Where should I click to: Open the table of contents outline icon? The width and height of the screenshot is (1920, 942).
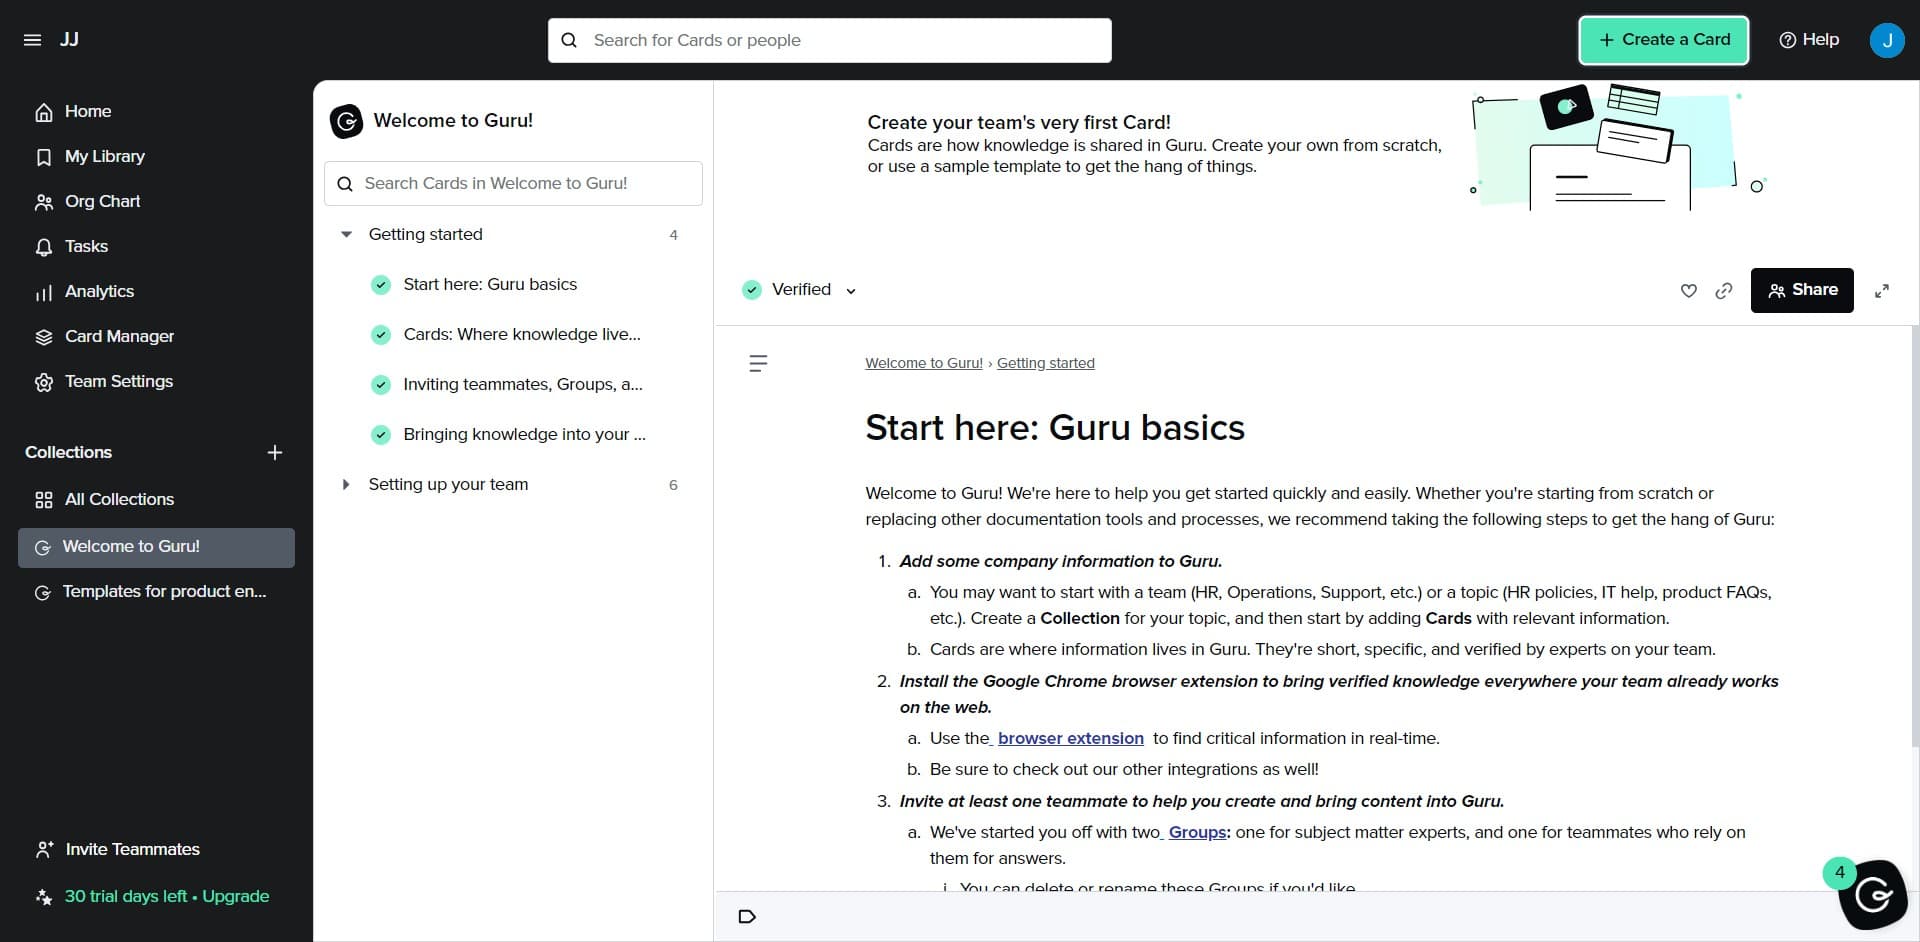[758, 363]
